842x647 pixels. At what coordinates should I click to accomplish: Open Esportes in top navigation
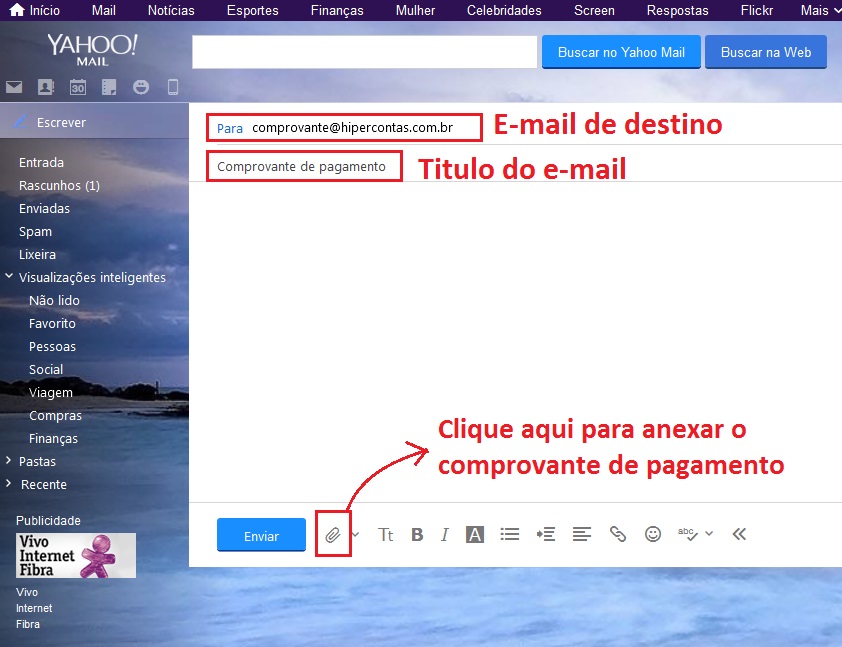tap(252, 10)
